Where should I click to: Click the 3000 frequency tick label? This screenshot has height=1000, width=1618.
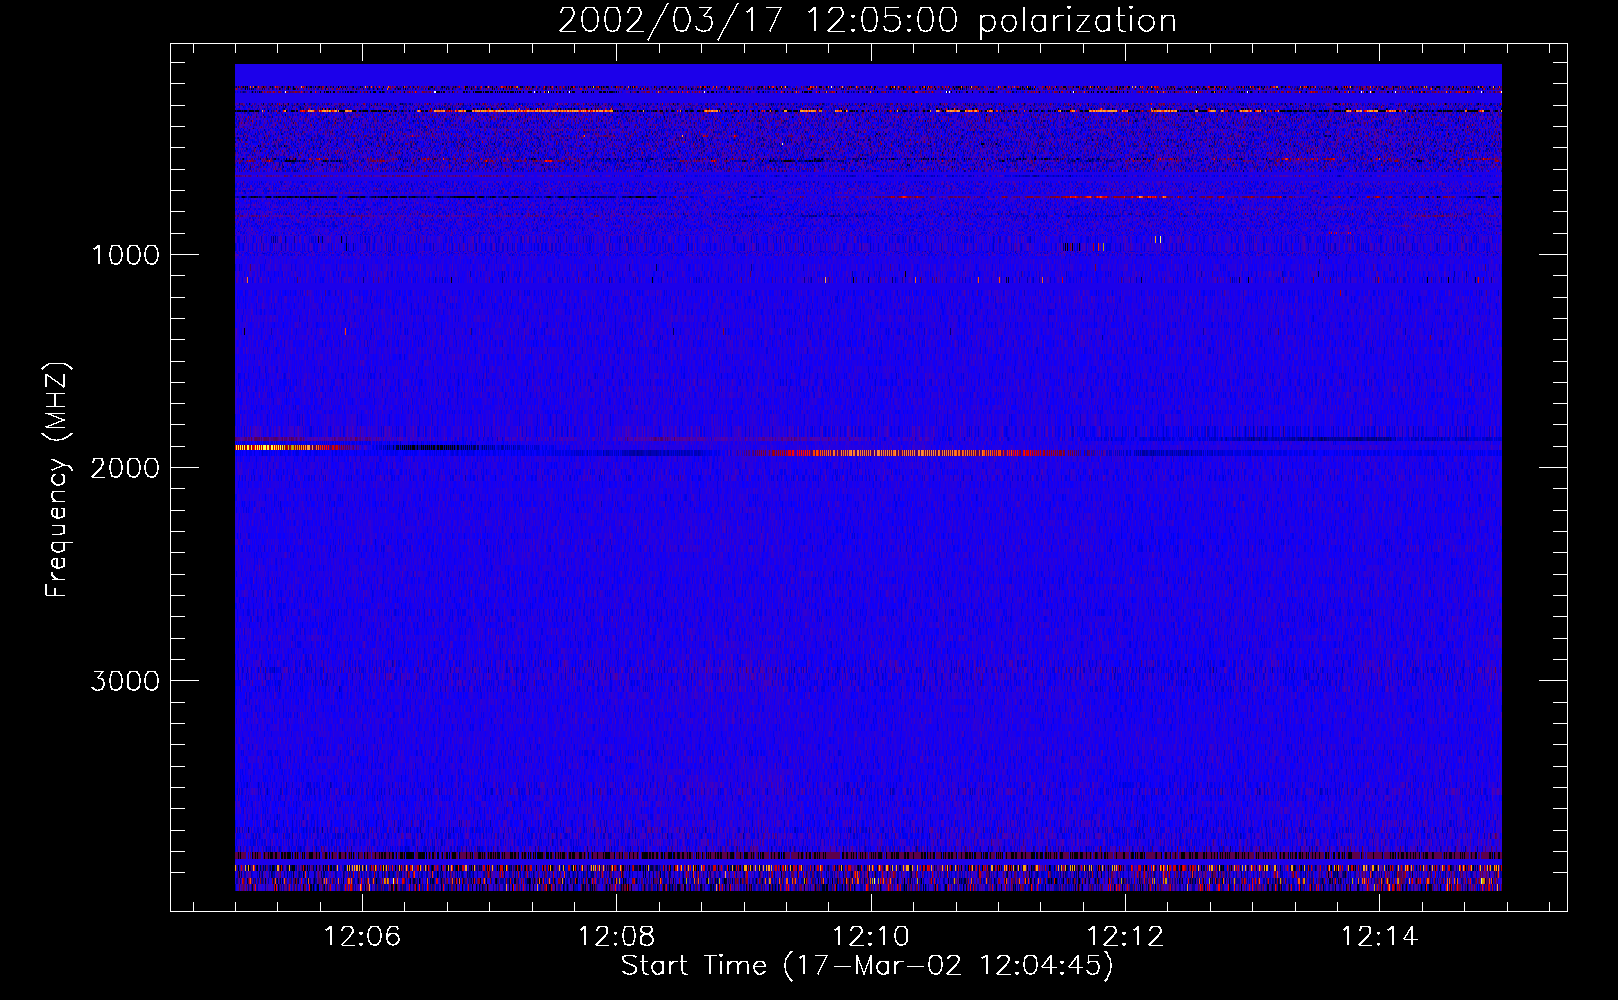click(125, 681)
